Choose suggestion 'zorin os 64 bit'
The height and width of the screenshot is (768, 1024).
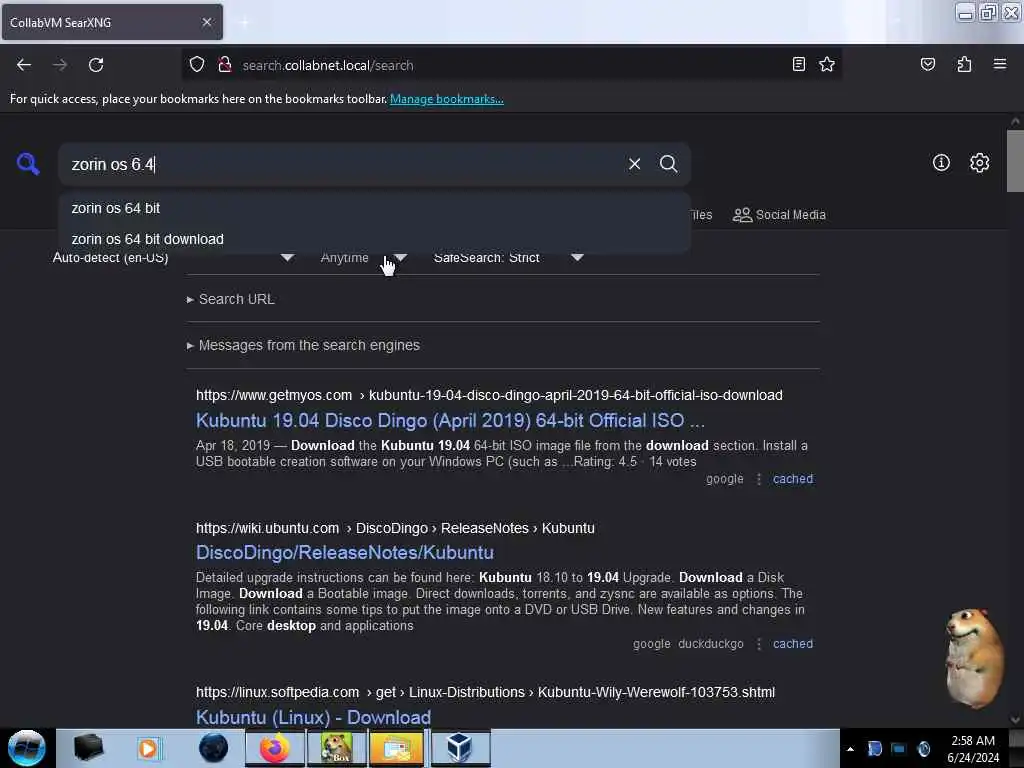(375, 208)
